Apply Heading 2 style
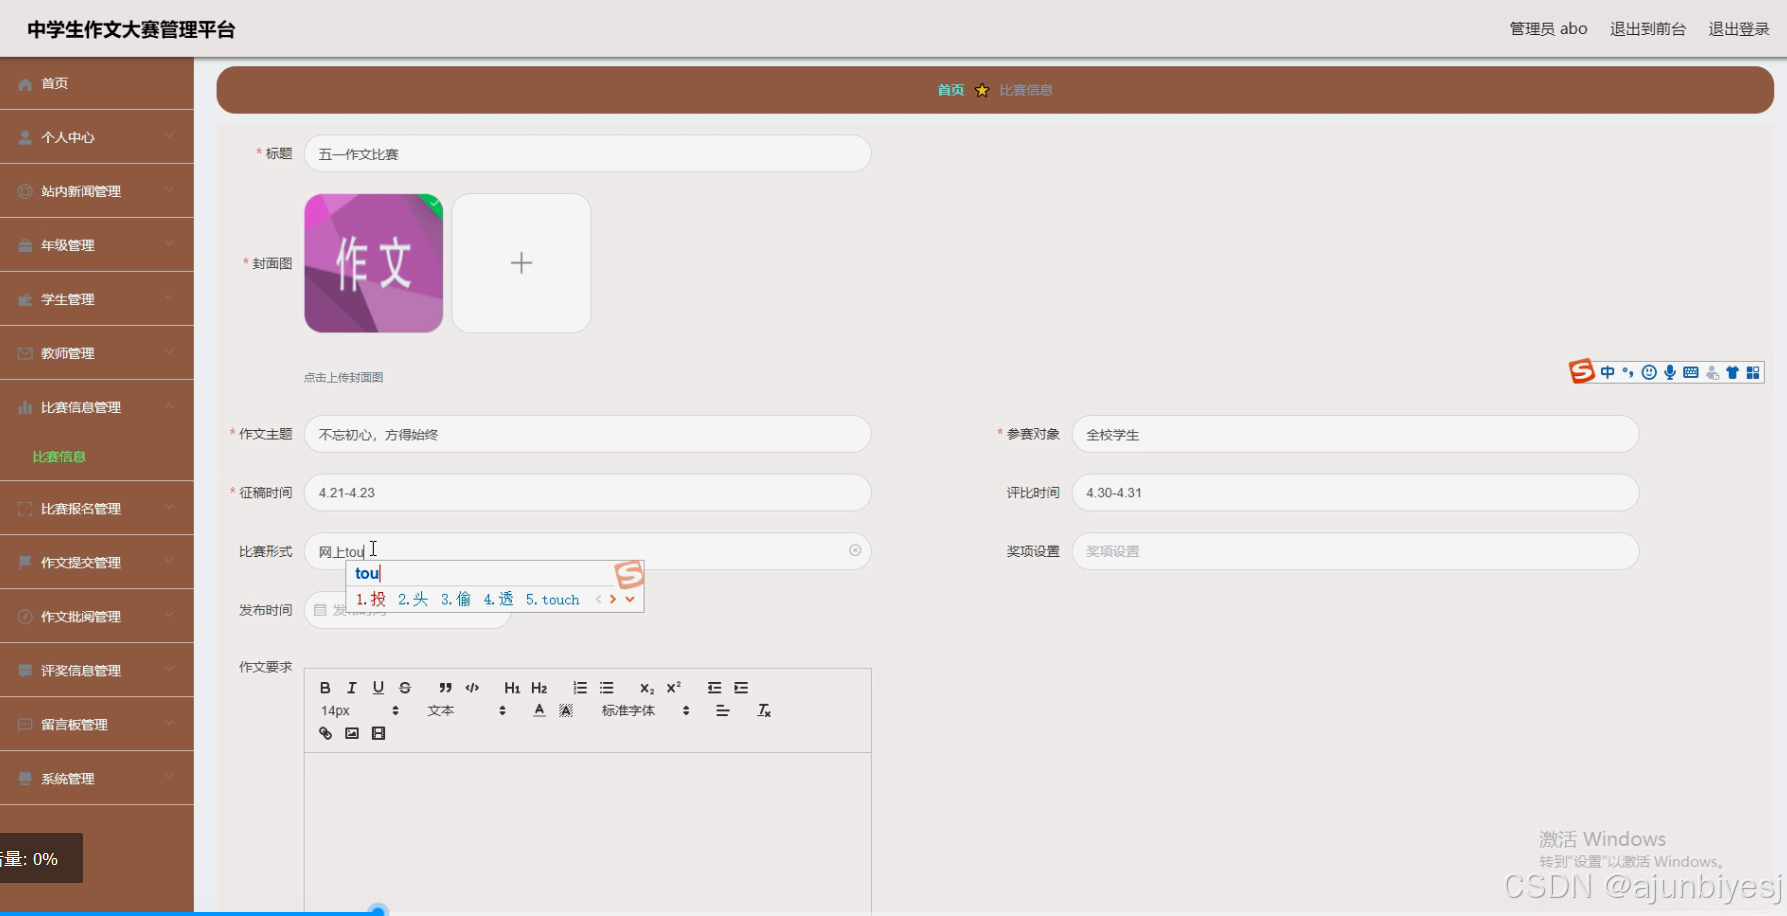This screenshot has height=916, width=1787. [x=539, y=688]
